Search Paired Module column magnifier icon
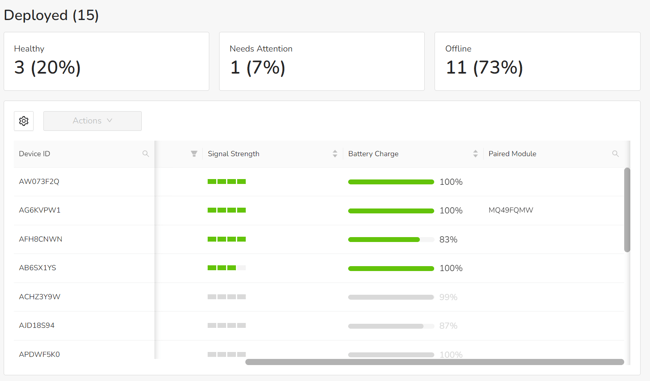Image resolution: width=650 pixels, height=381 pixels. point(615,154)
